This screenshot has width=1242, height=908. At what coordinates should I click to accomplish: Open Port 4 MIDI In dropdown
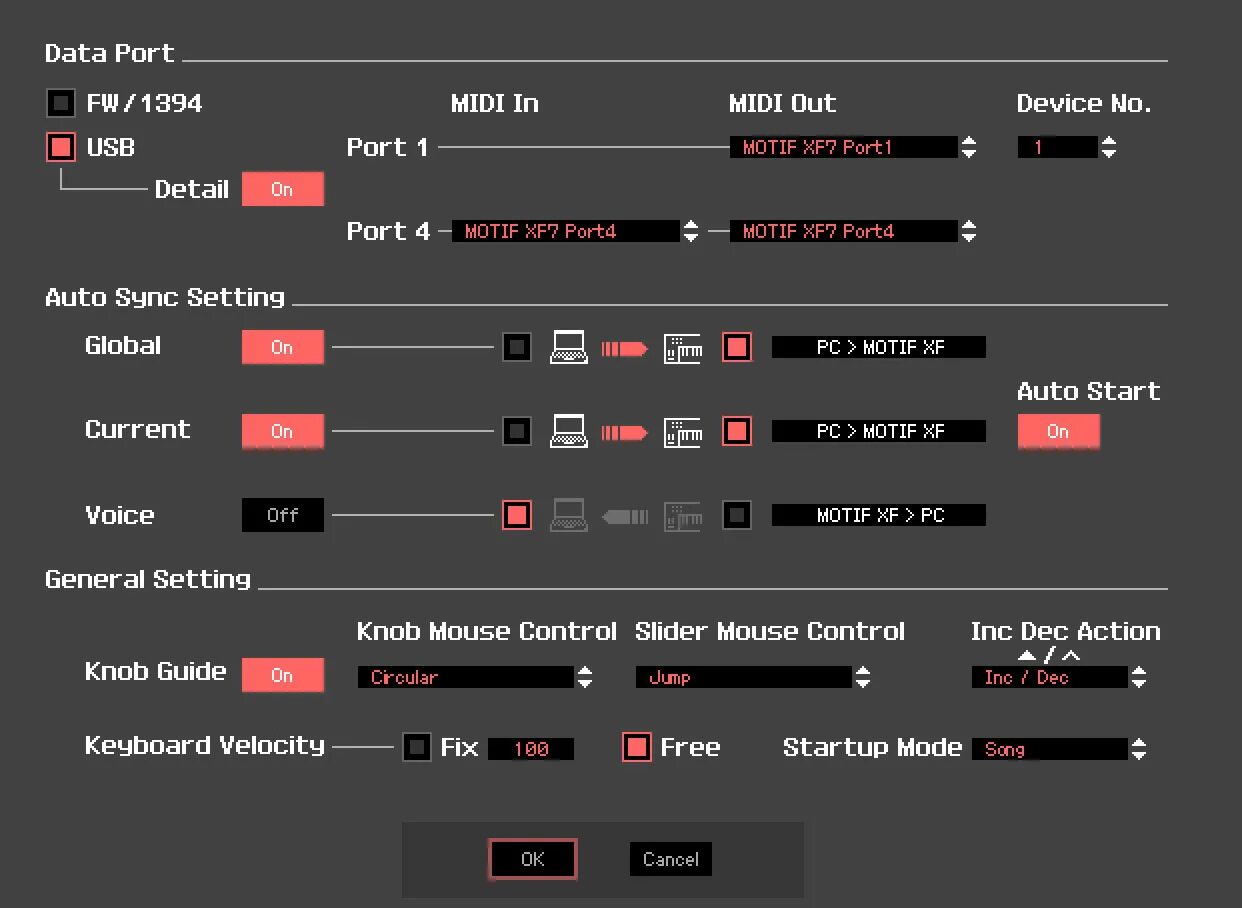coord(566,231)
